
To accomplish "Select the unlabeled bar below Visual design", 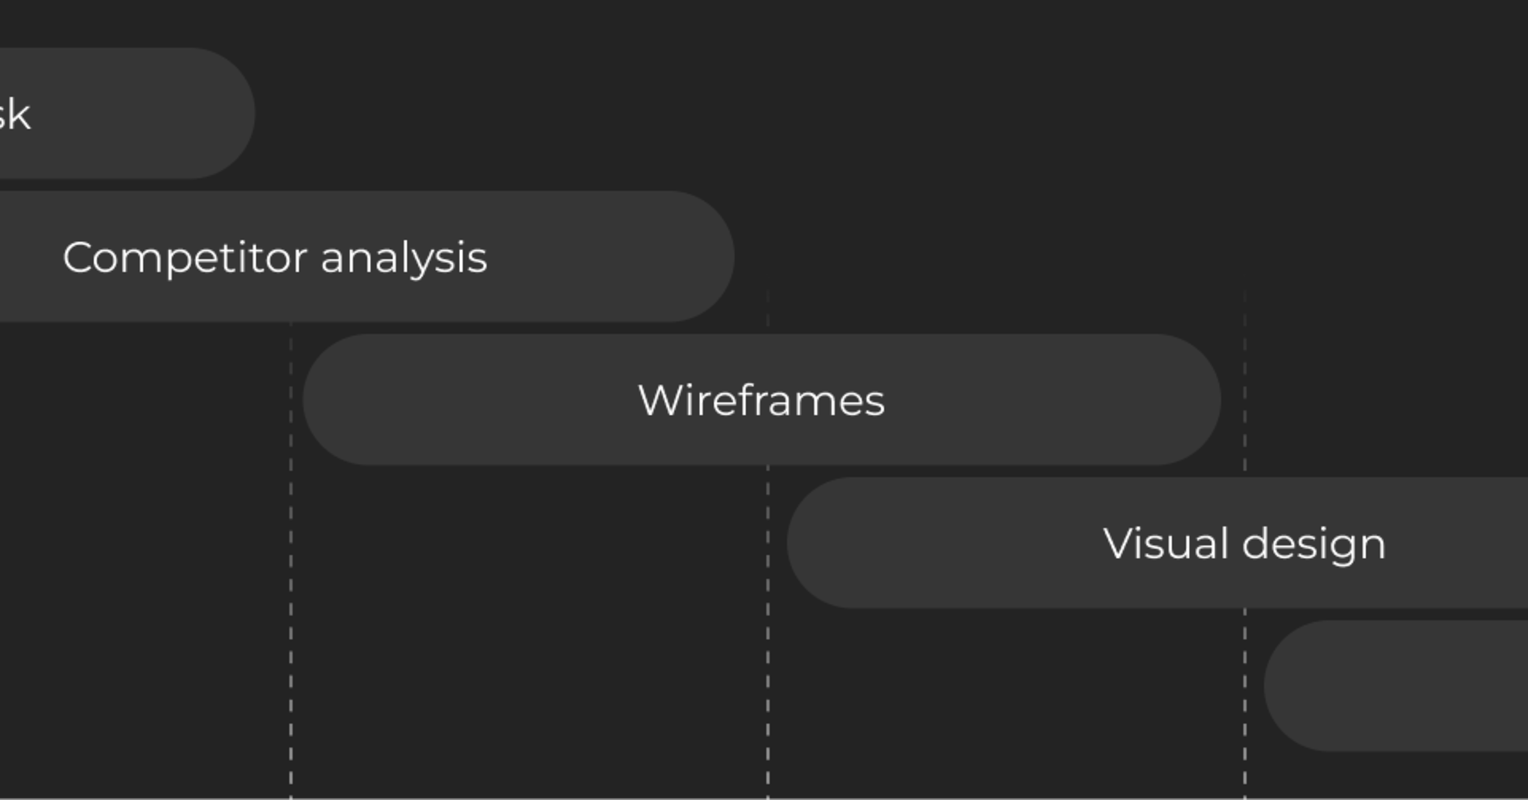I will pos(1396,685).
